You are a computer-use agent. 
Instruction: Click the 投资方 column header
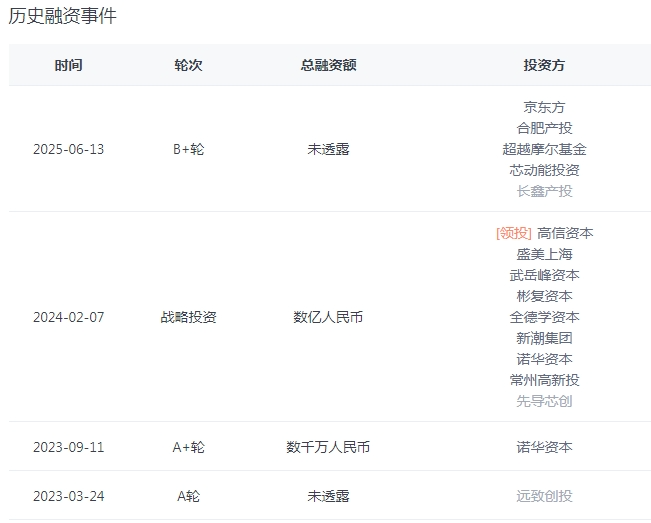[x=544, y=65]
